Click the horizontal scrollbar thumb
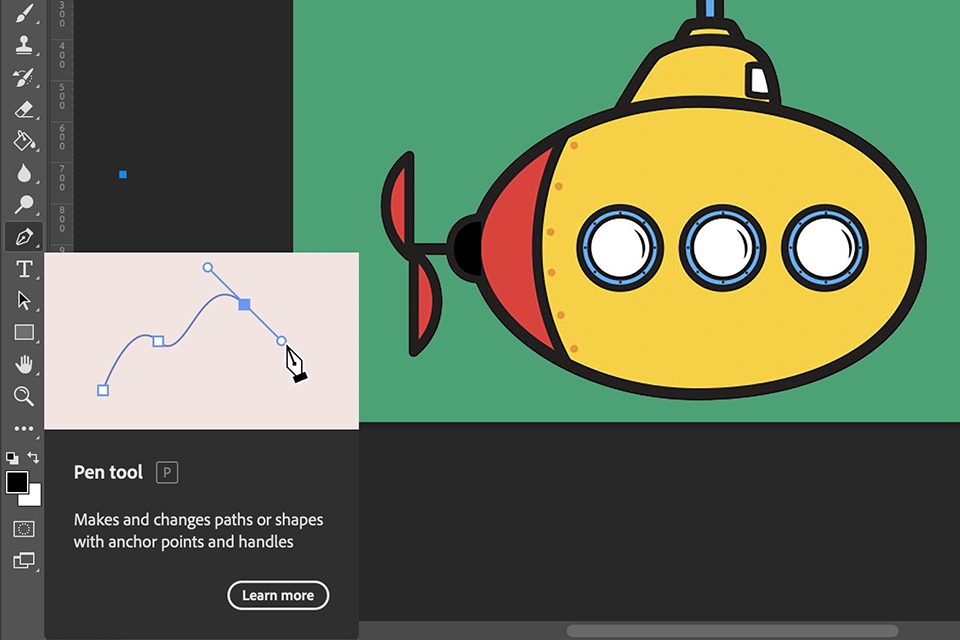 (732, 631)
